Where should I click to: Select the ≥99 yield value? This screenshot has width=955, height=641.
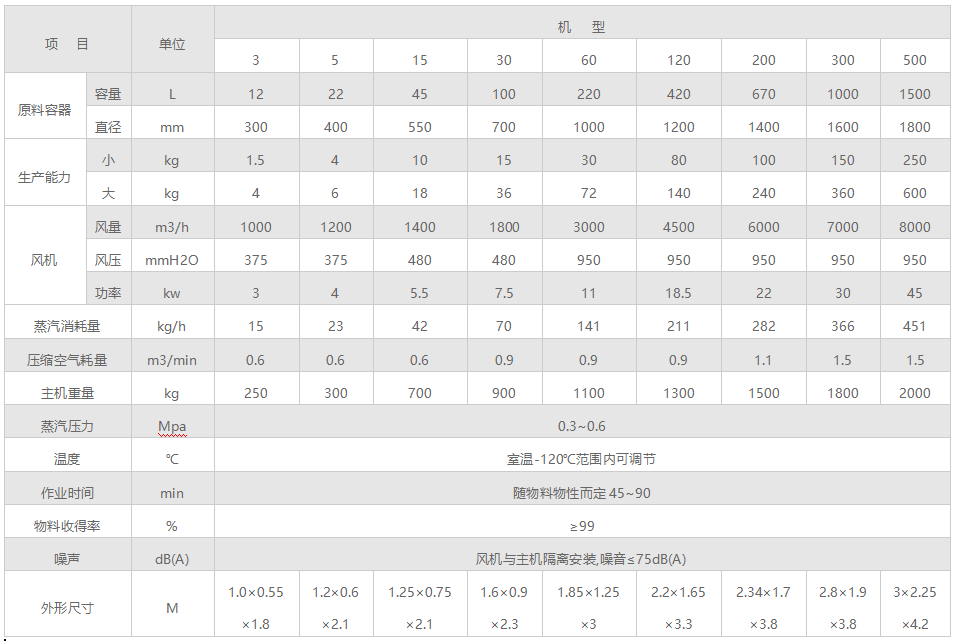[581, 526]
